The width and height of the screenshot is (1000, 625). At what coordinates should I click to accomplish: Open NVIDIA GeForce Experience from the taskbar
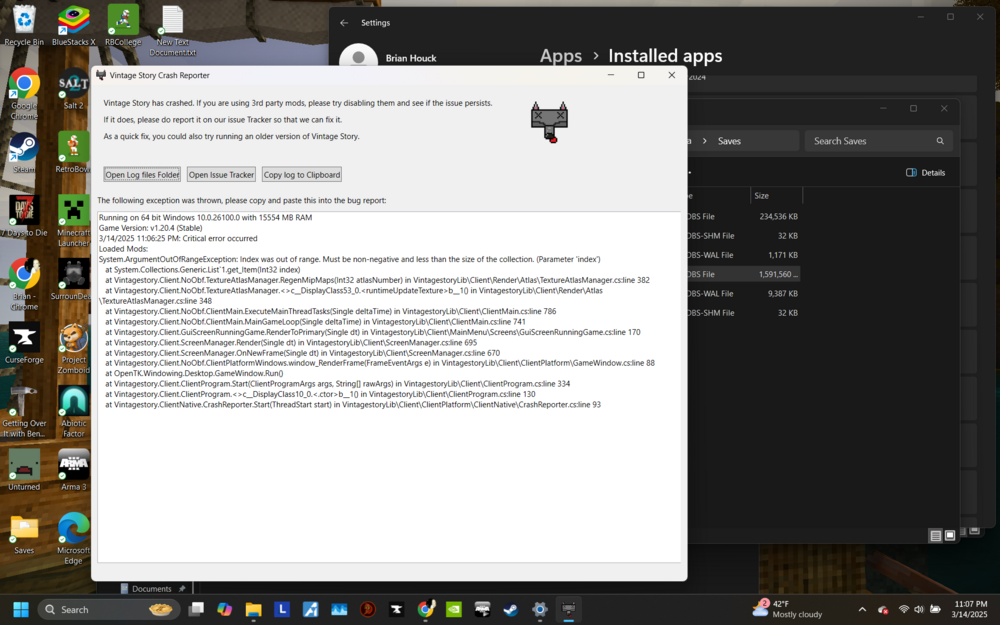click(453, 609)
